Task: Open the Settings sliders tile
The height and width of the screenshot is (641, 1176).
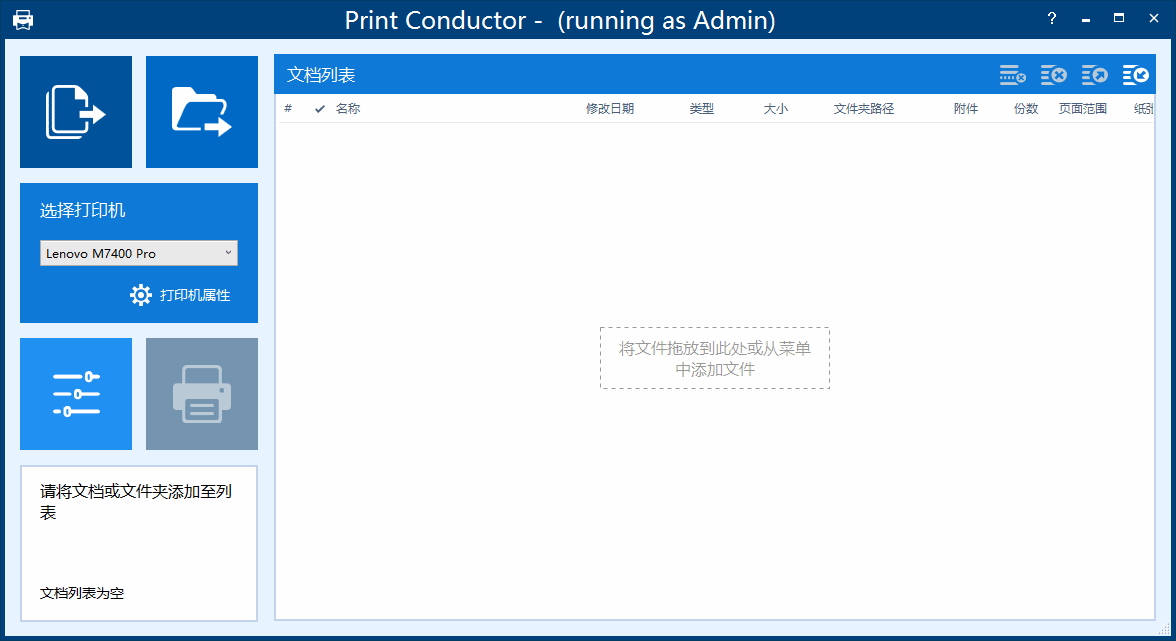Action: (x=76, y=394)
